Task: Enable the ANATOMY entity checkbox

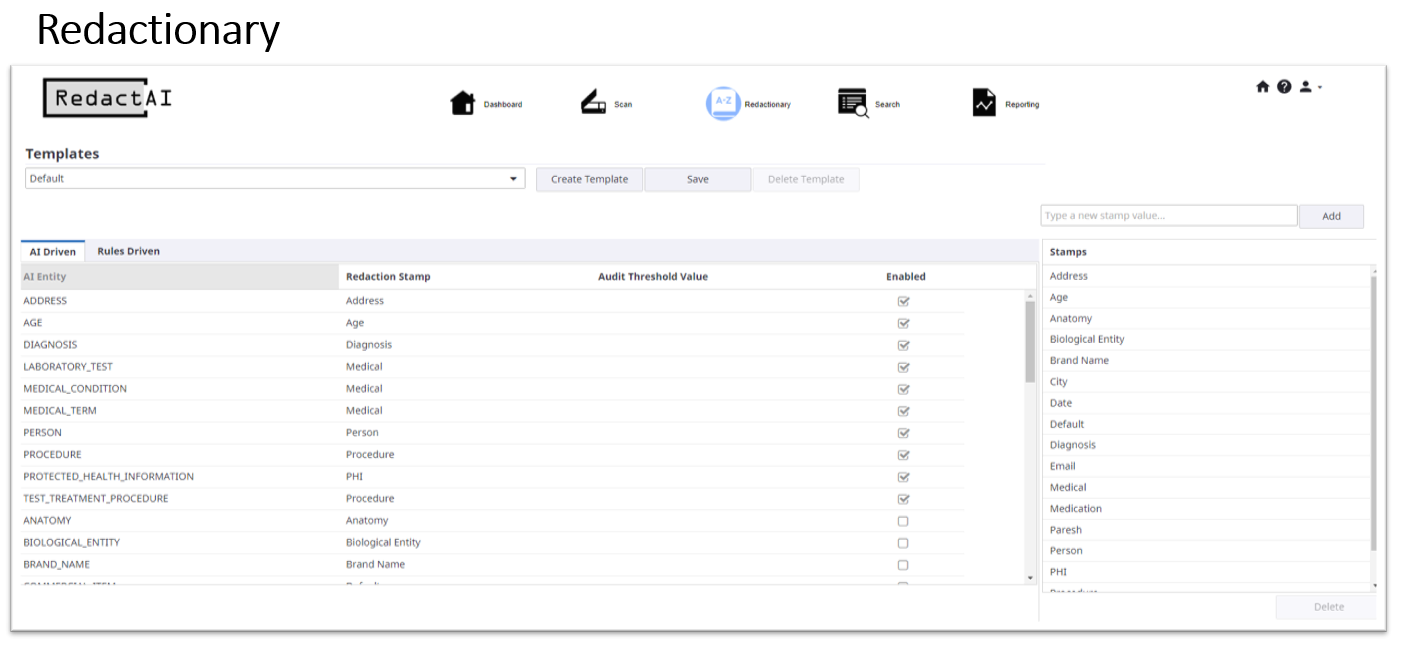Action: pos(903,521)
